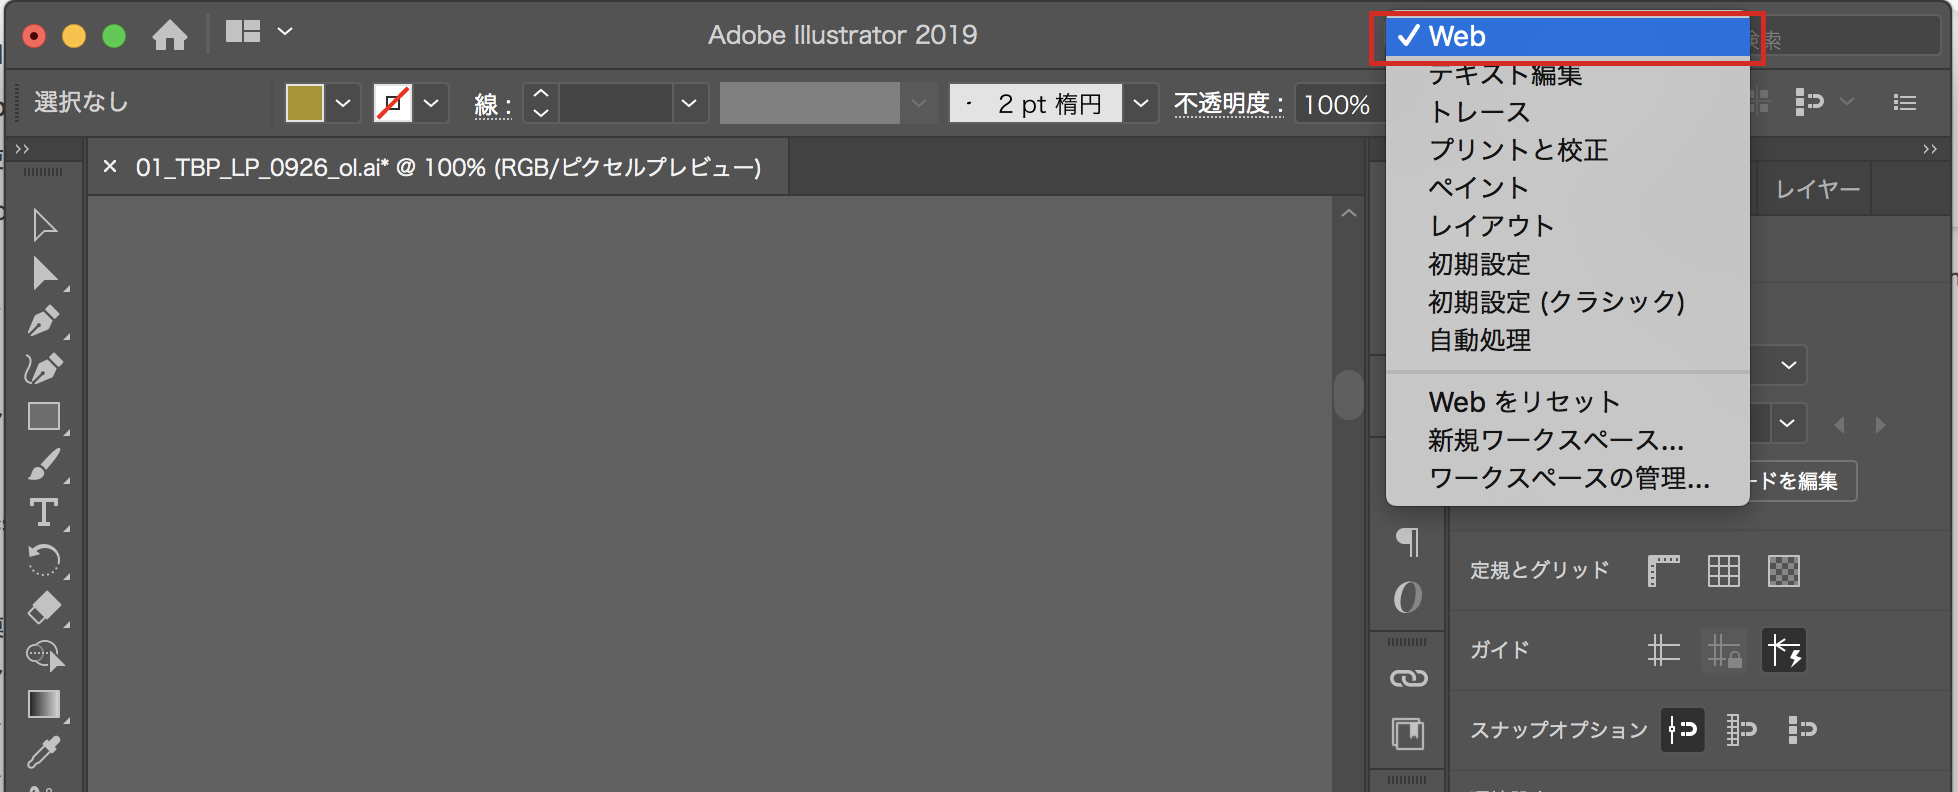Select the Rectangle tool

click(x=44, y=416)
